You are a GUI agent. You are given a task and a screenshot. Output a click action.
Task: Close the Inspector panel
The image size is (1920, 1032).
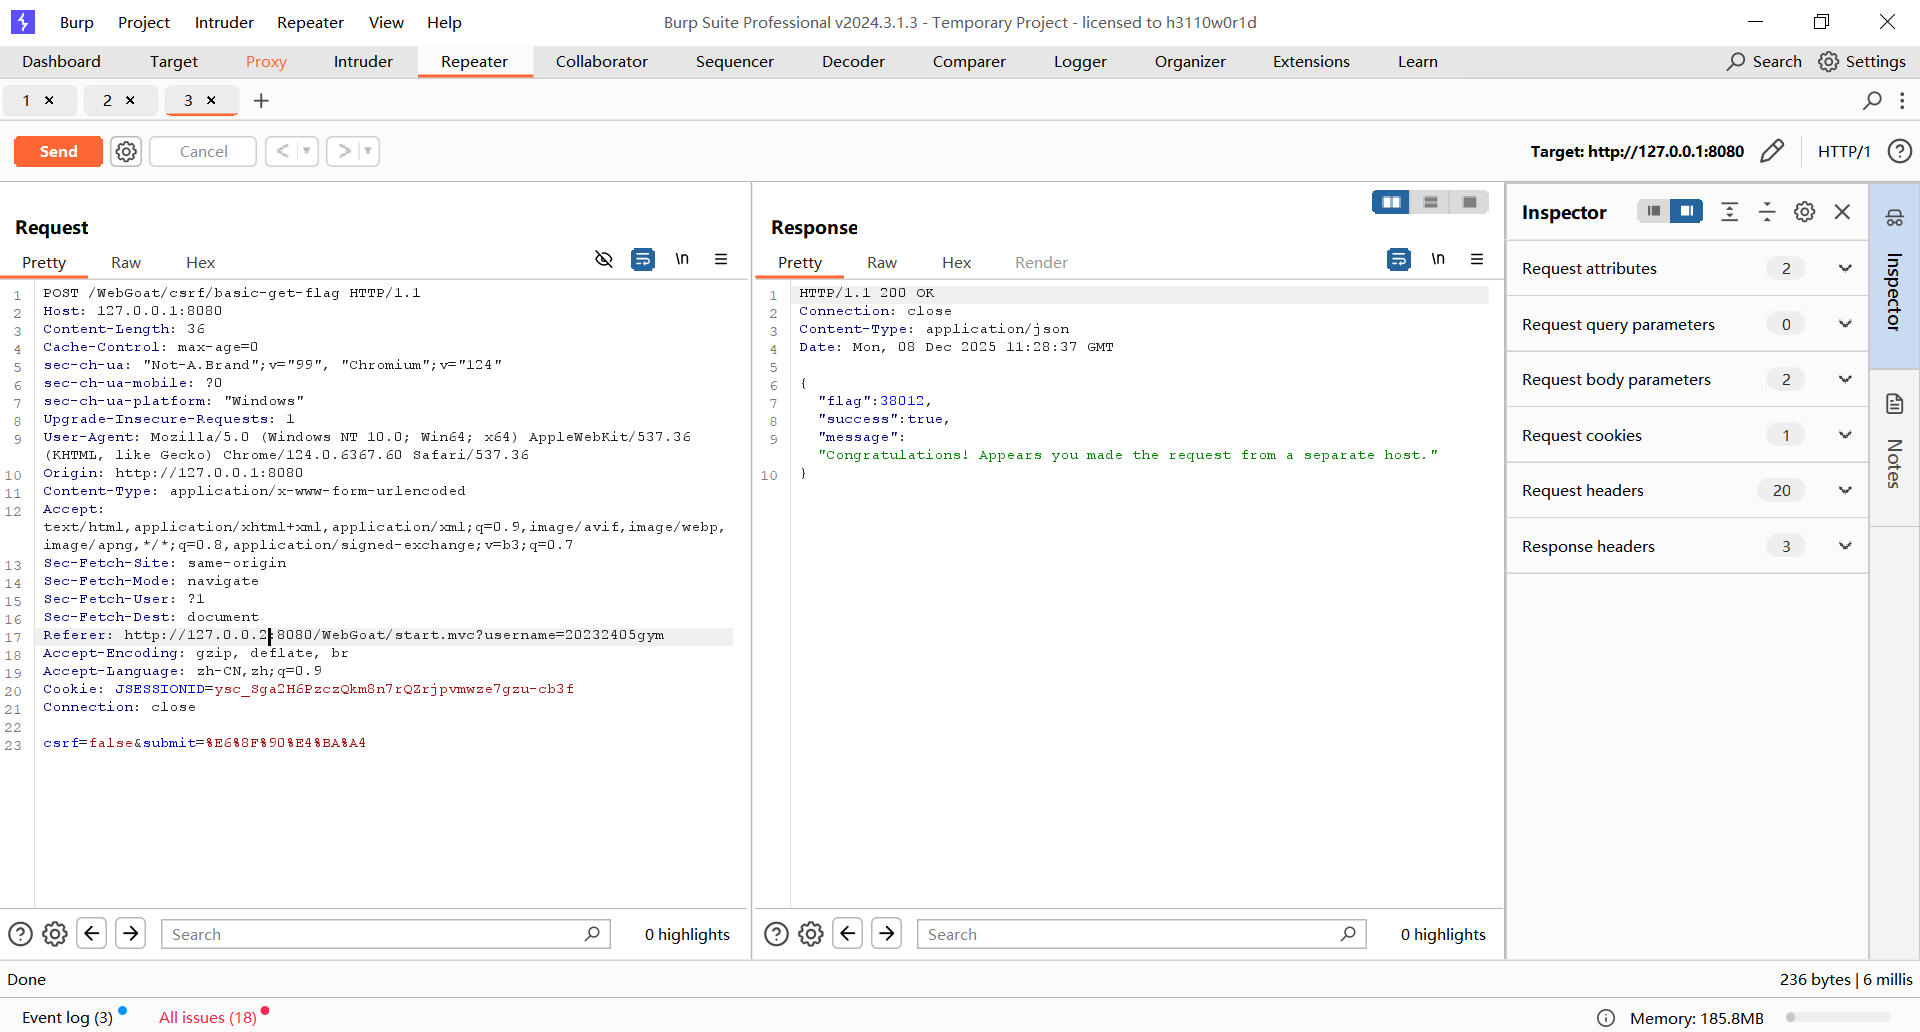(1842, 211)
